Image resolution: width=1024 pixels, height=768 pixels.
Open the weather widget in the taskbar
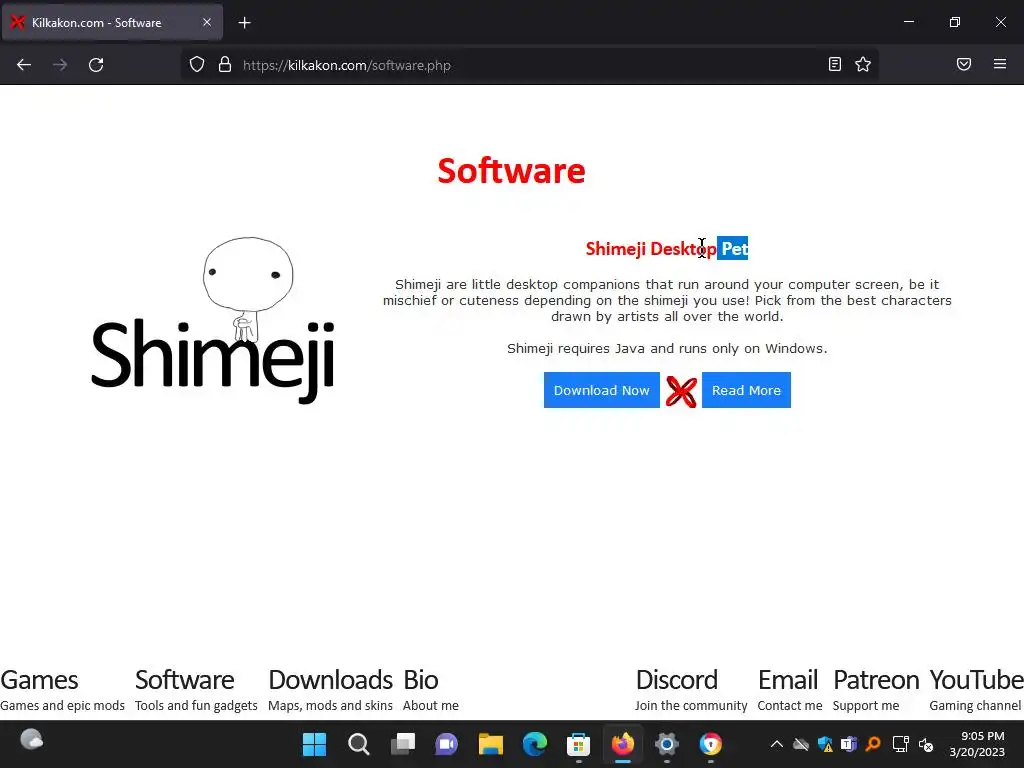pos(31,741)
